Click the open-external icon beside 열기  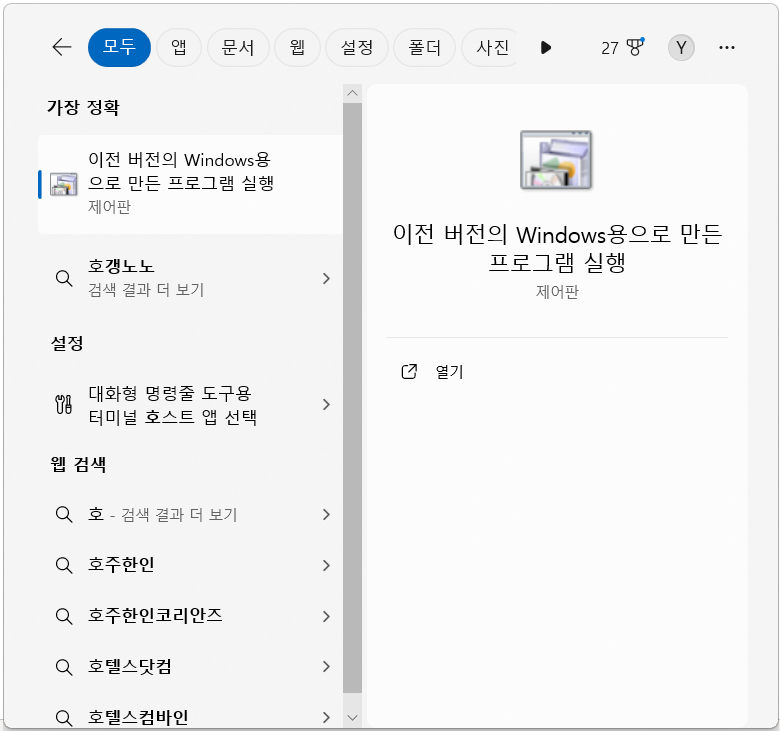(x=409, y=371)
